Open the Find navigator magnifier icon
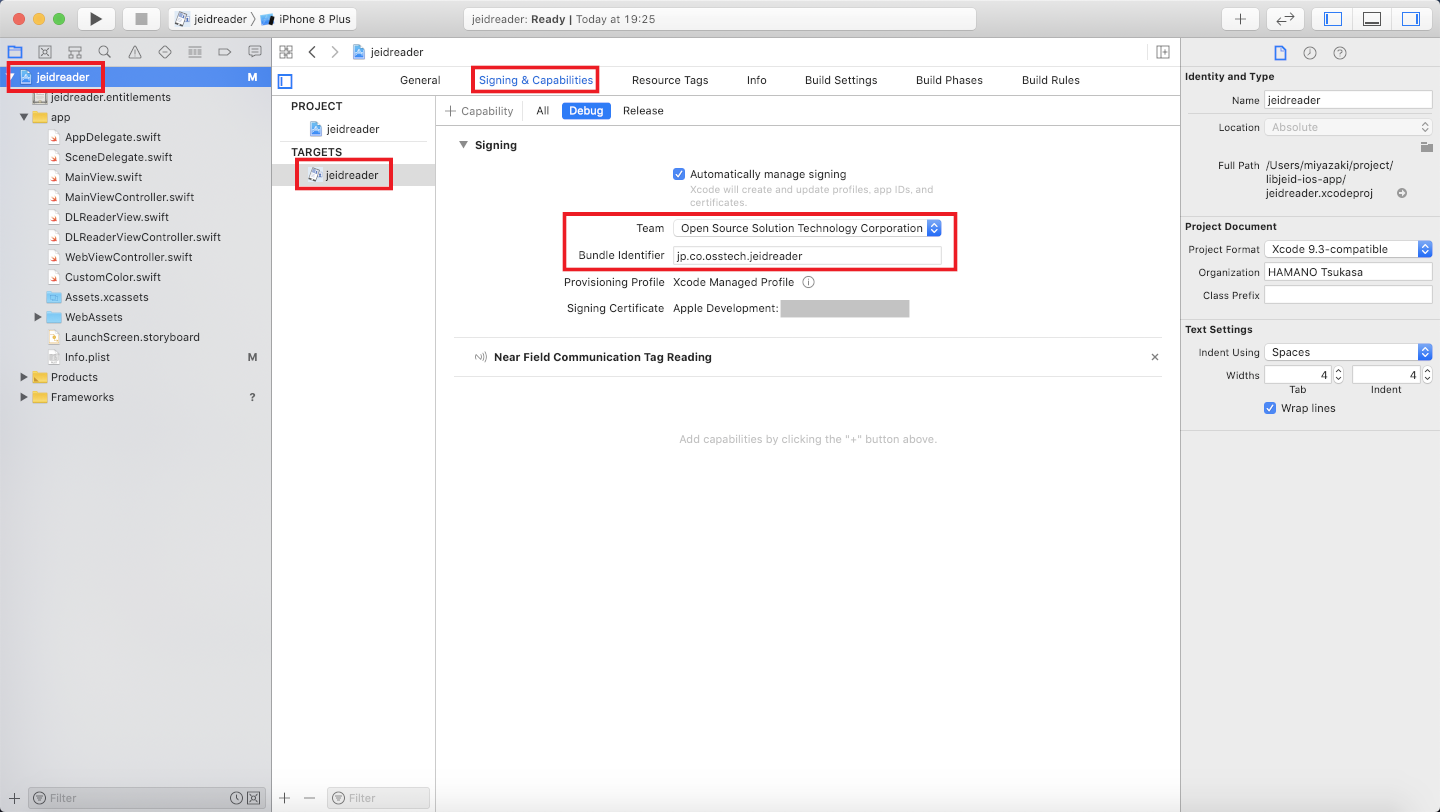This screenshot has height=812, width=1440. [x=105, y=52]
